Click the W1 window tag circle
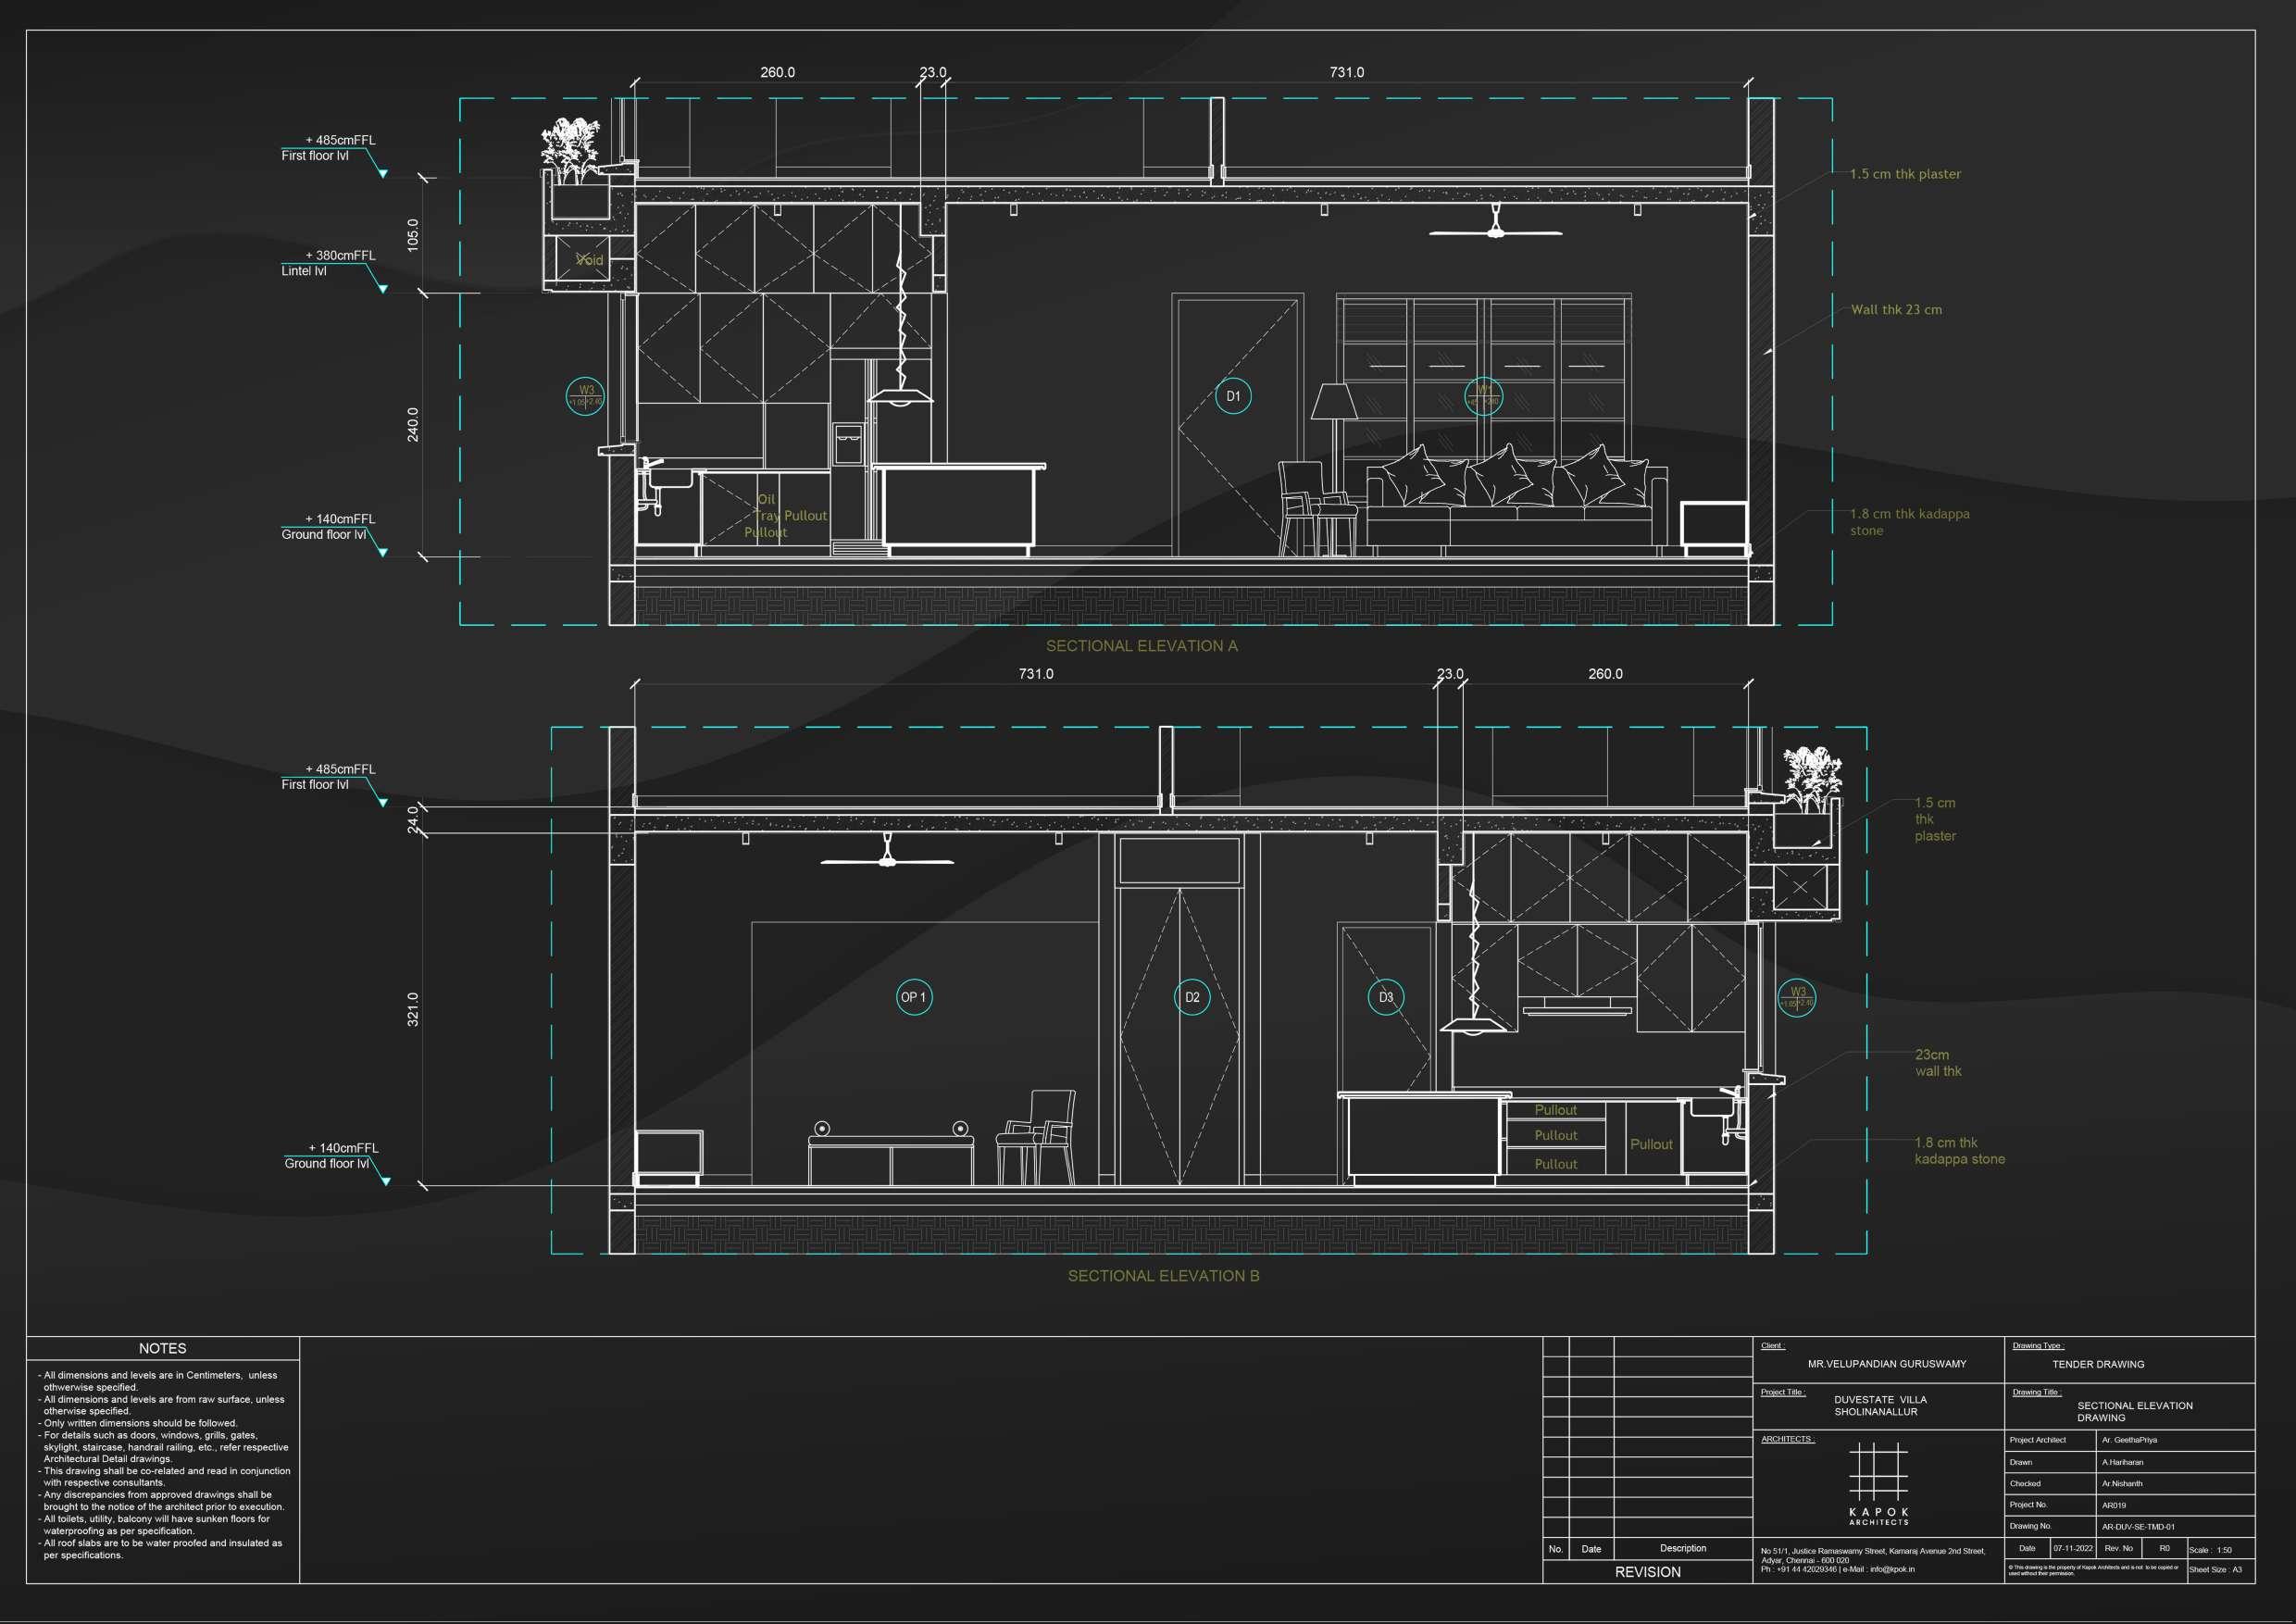Image resolution: width=2296 pixels, height=1624 pixels. [1483, 396]
